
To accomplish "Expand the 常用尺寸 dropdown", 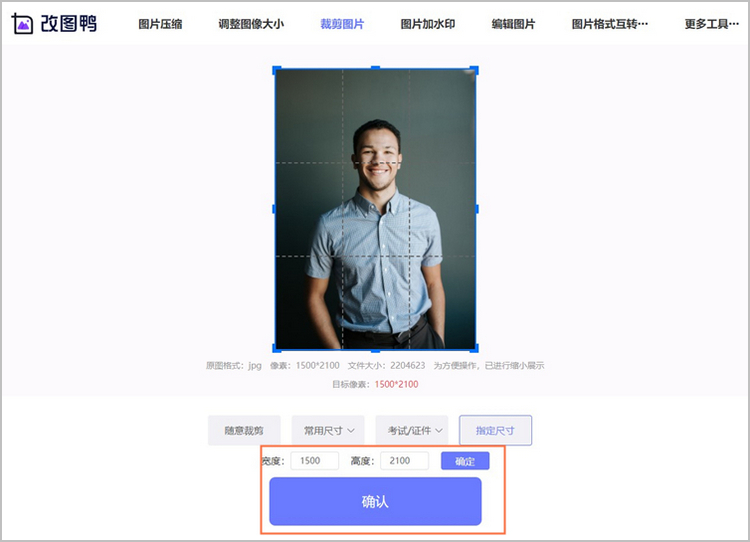I will point(328,431).
